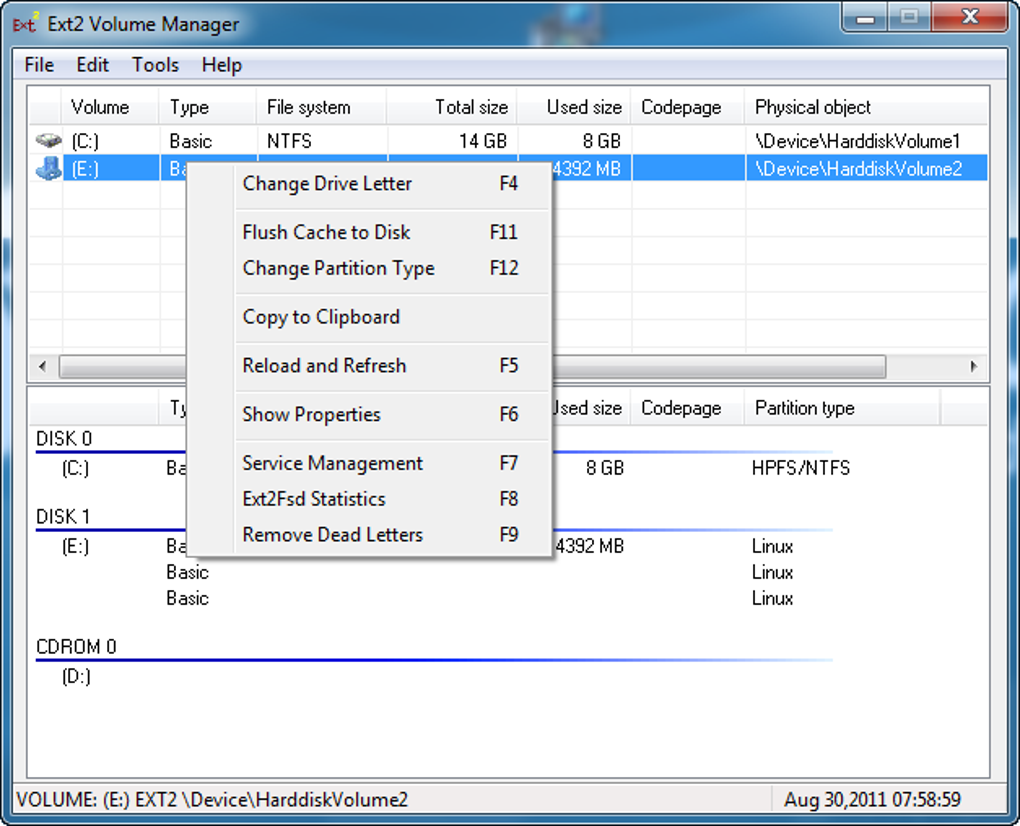The image size is (1020, 826).
Task: Click the horizontal scrollbar thumb
Action: pos(472,366)
